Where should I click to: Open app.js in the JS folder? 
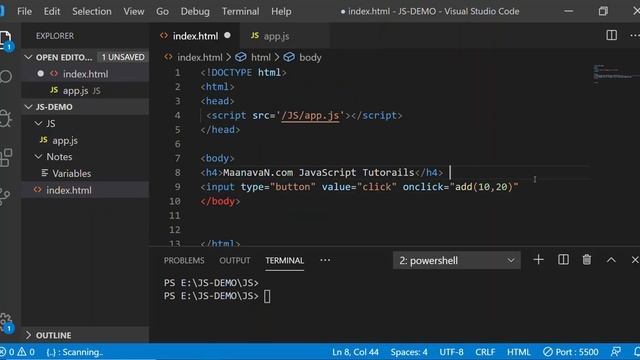pos(85,140)
